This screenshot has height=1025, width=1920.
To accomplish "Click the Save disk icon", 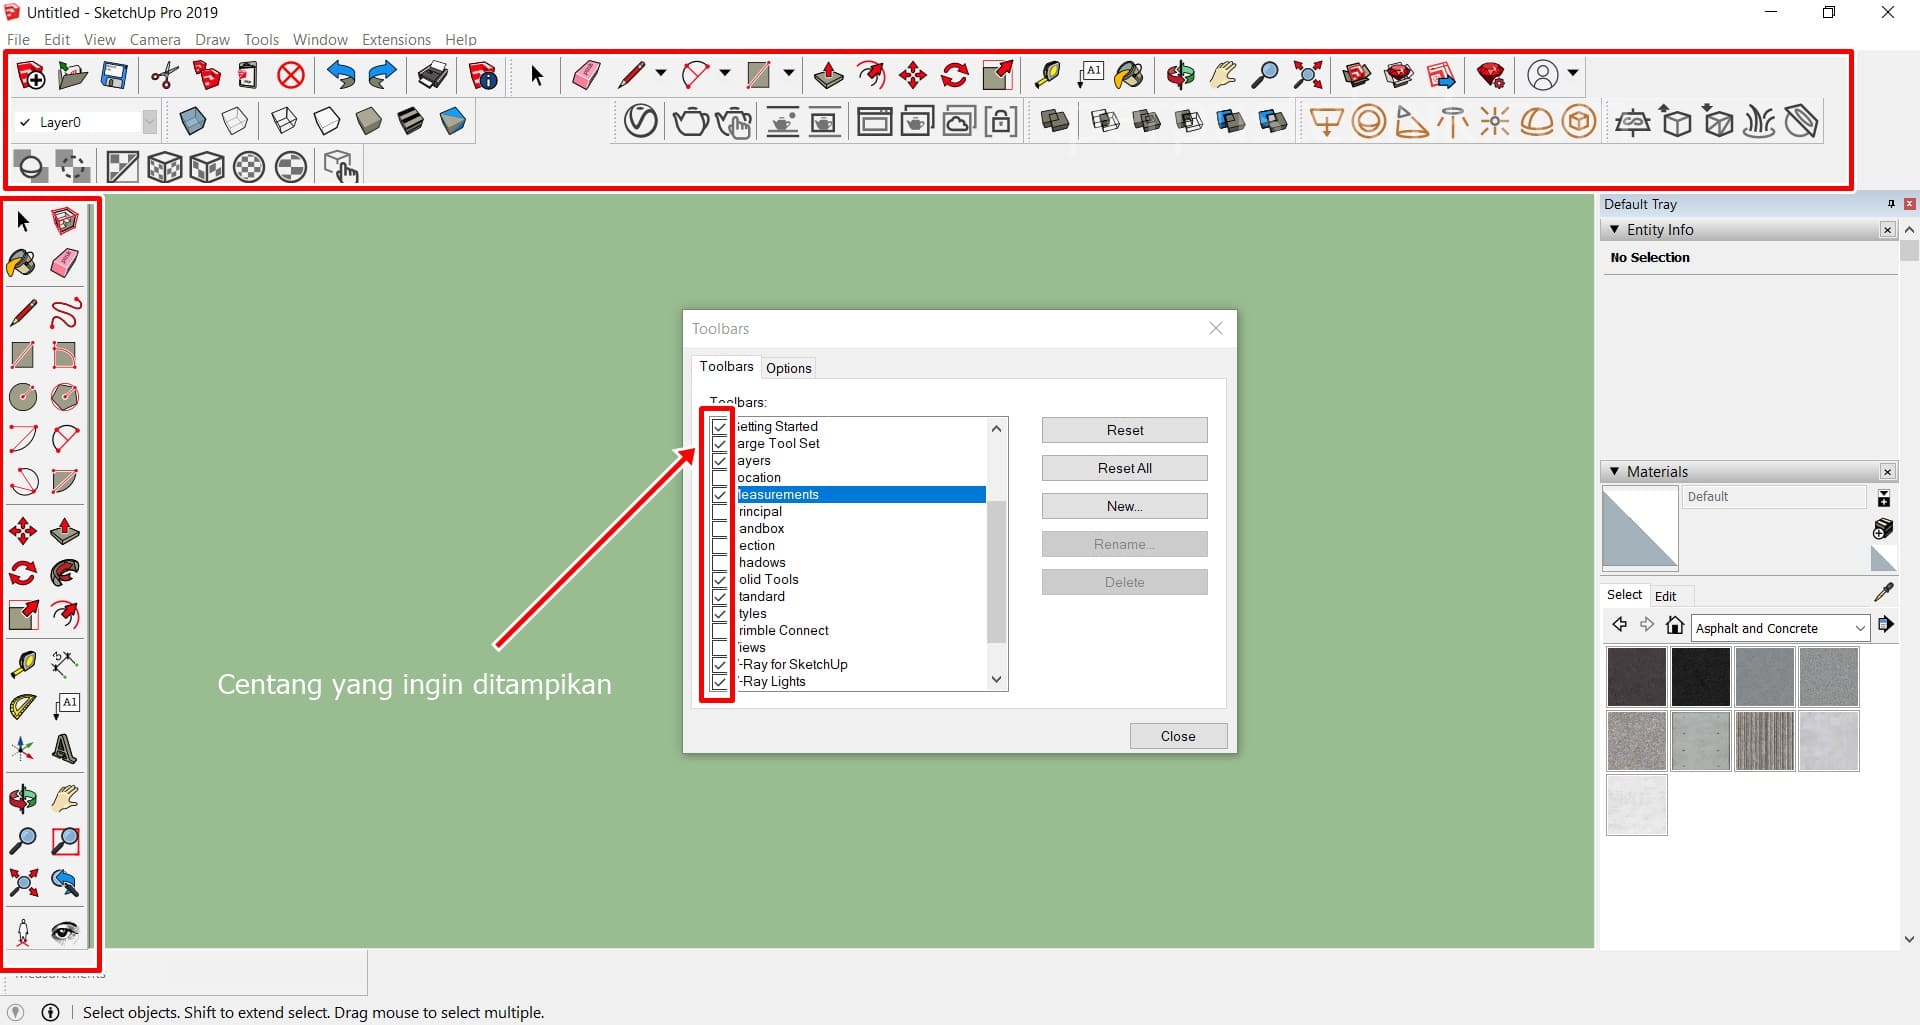I will (x=115, y=75).
